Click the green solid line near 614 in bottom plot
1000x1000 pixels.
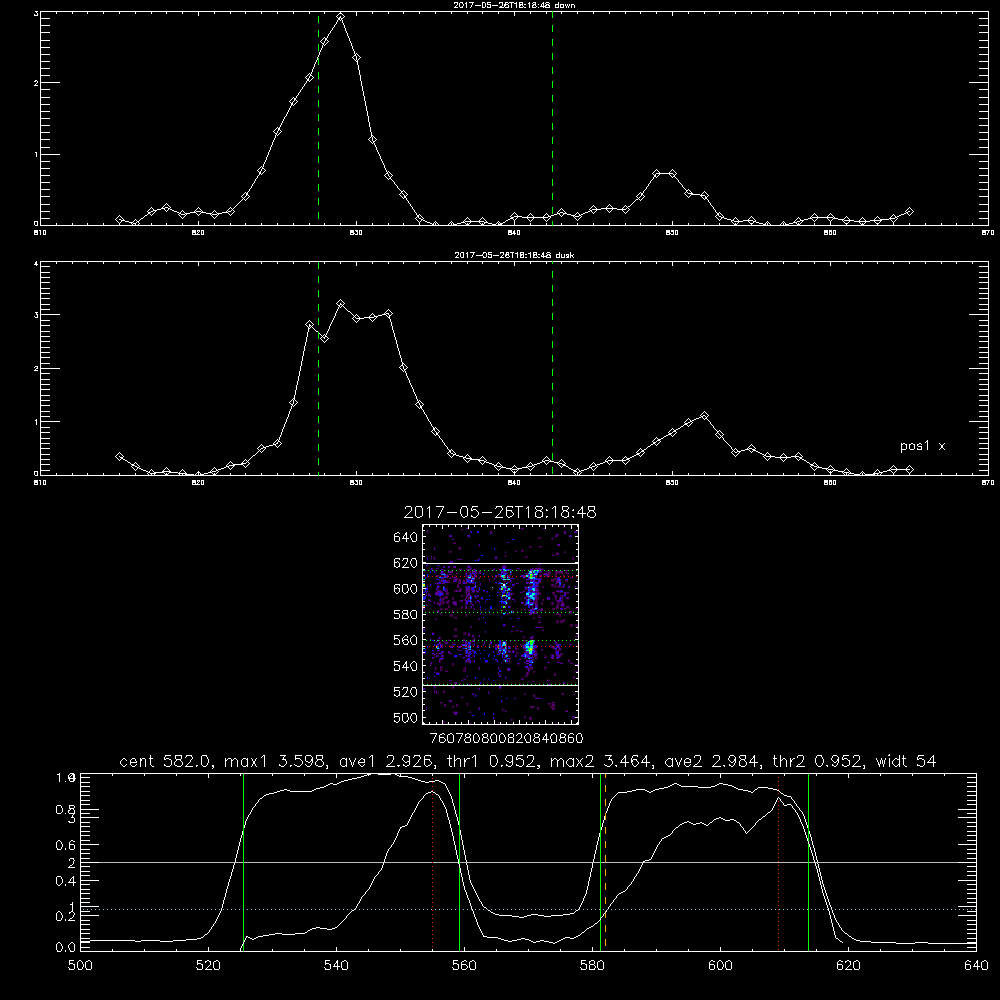point(808,863)
